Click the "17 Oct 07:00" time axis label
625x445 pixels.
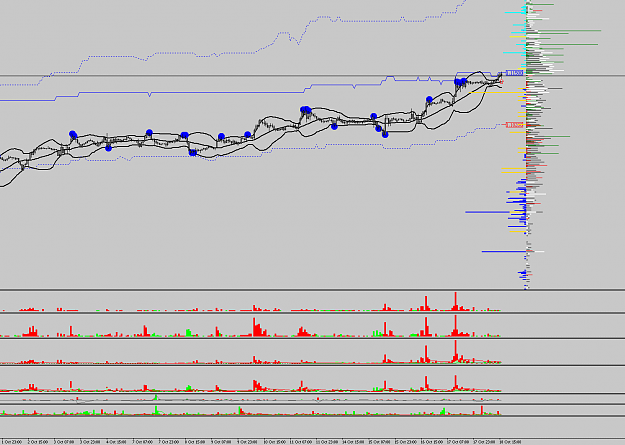click(458, 441)
